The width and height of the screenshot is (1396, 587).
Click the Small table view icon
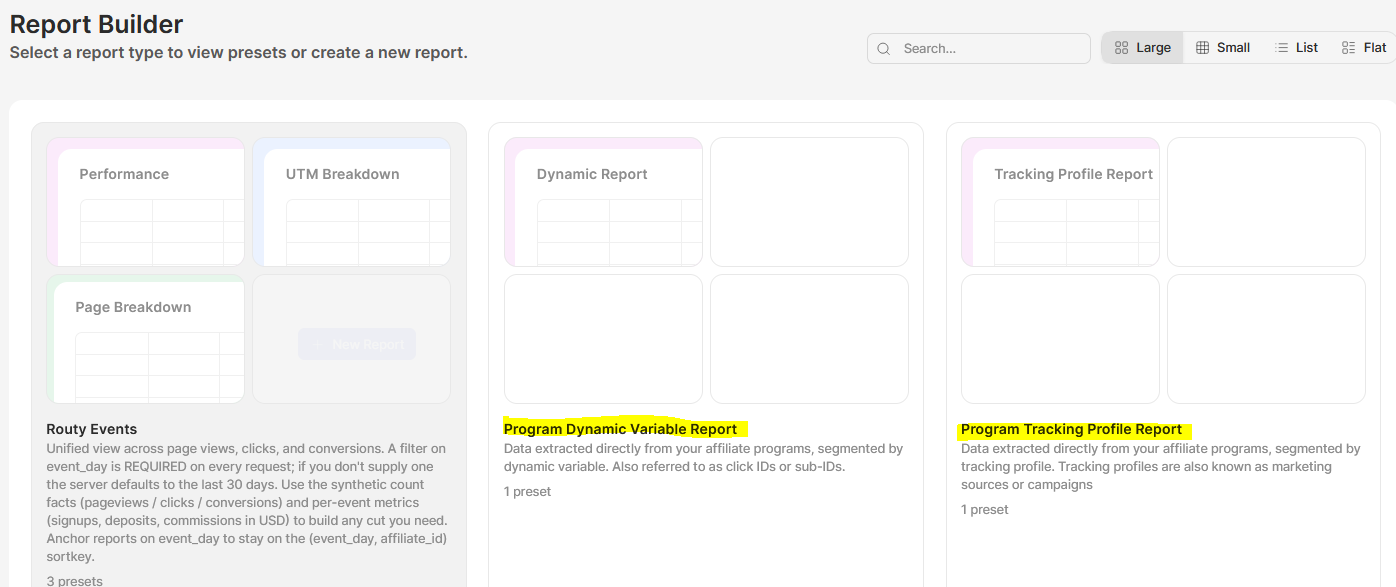[1203, 47]
